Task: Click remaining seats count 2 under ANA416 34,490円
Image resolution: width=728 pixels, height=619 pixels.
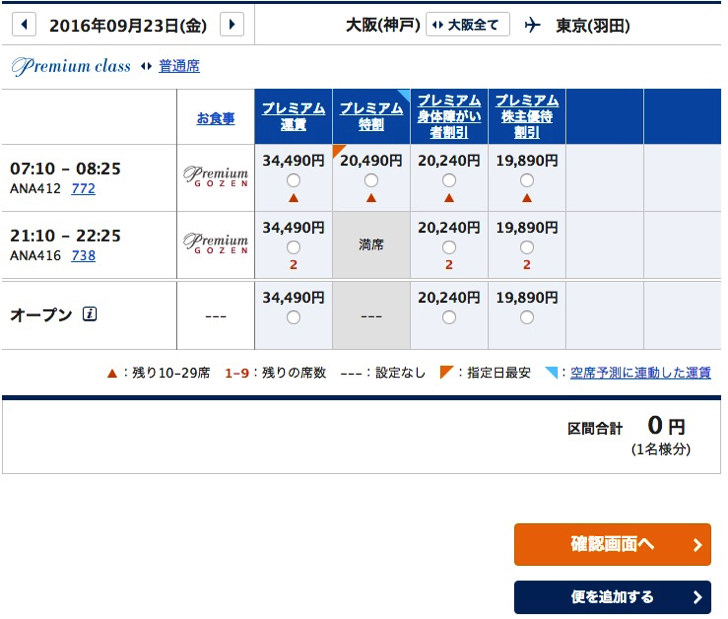Action: coord(293,265)
